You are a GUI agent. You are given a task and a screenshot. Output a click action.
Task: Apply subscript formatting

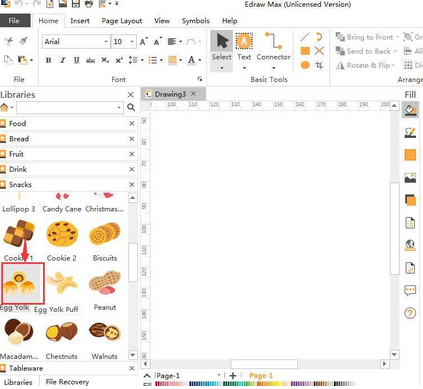105,60
